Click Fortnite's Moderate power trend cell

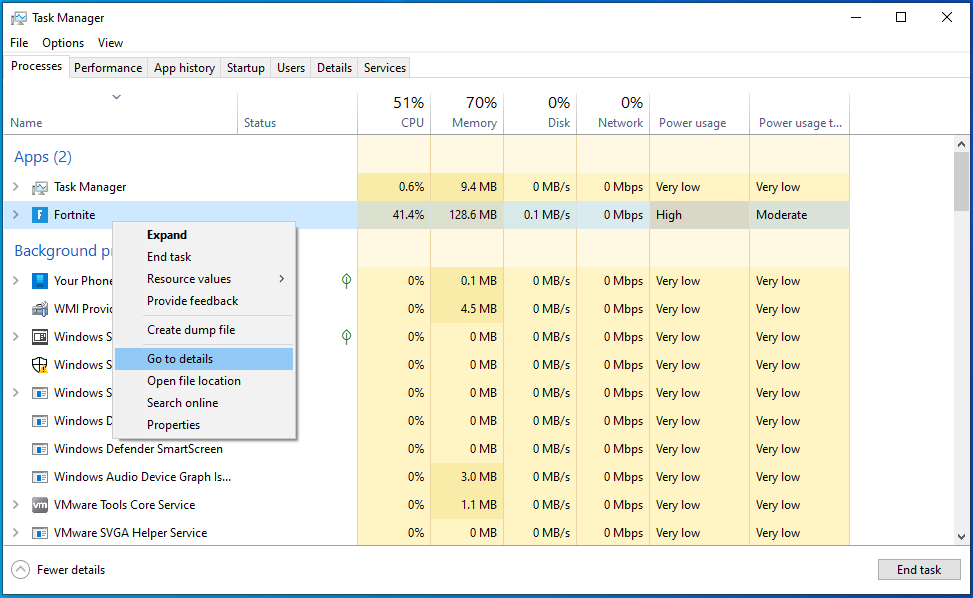point(799,215)
